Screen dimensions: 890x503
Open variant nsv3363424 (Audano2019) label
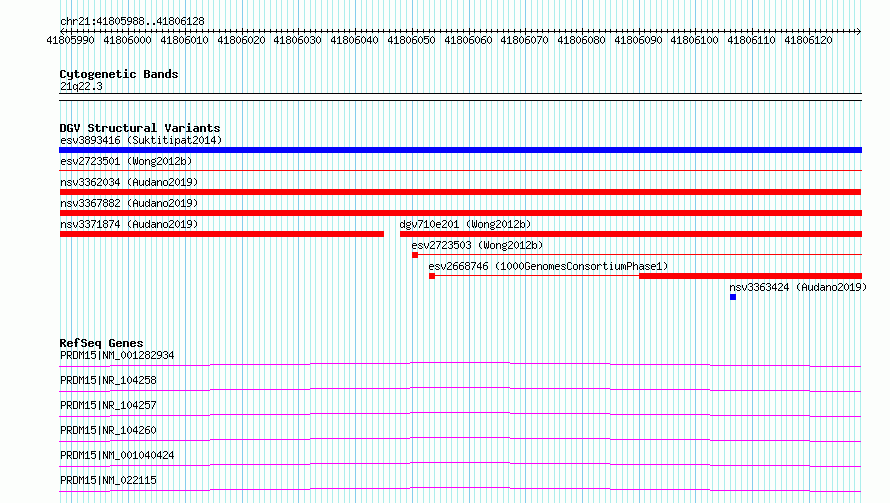[798, 287]
